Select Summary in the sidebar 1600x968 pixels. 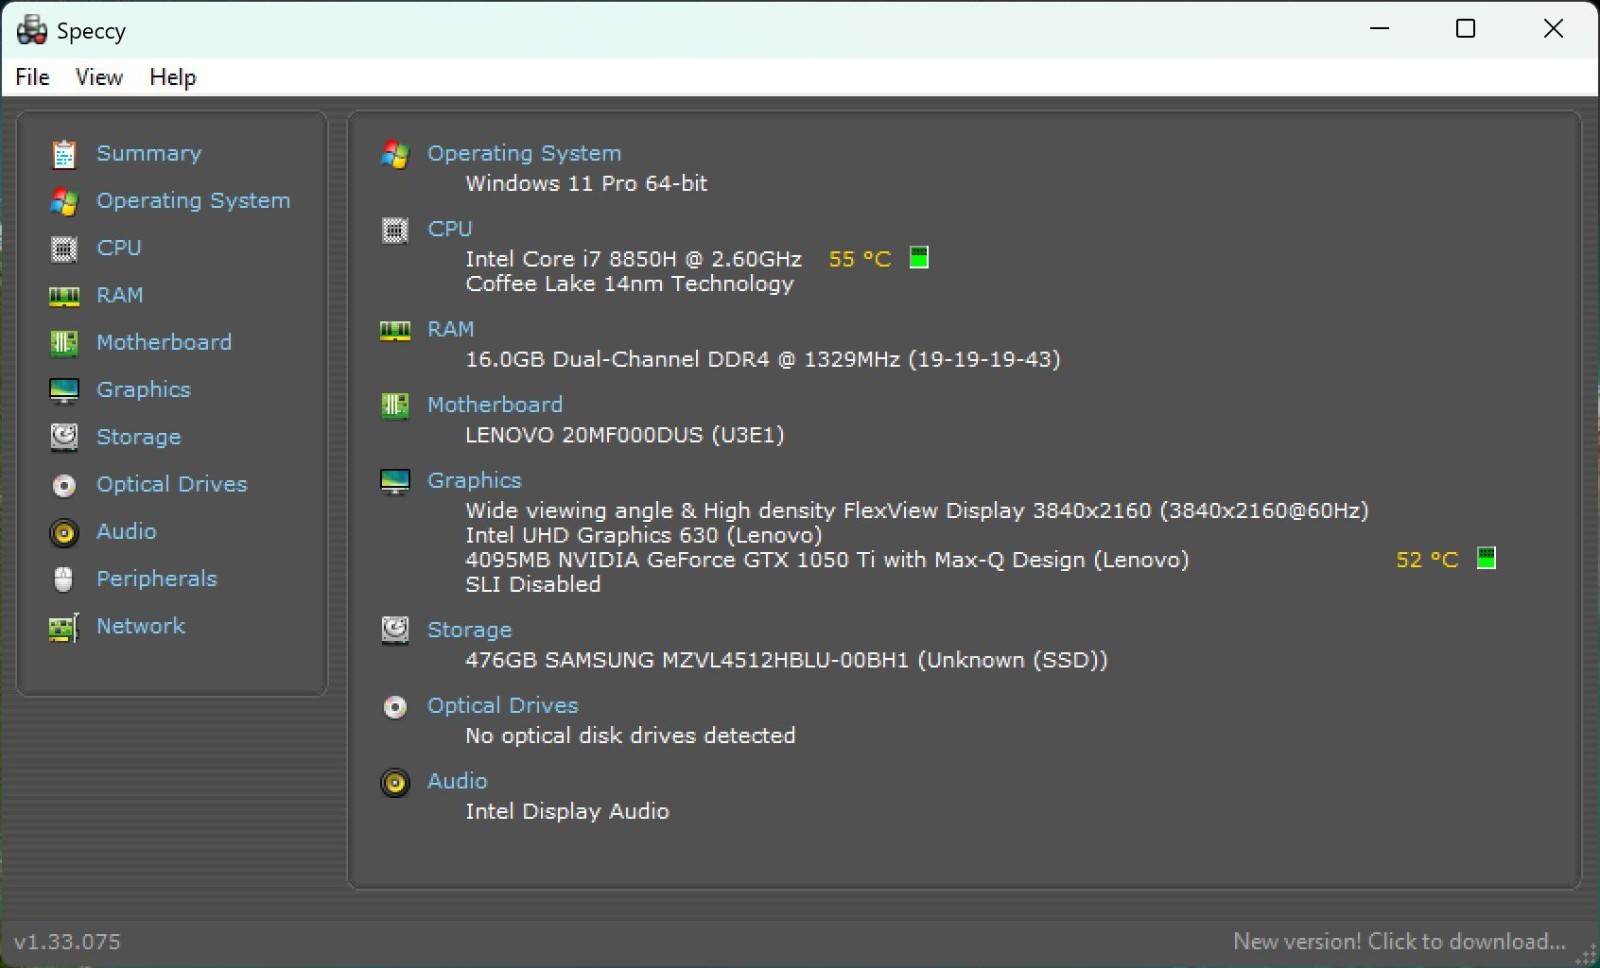click(x=149, y=153)
